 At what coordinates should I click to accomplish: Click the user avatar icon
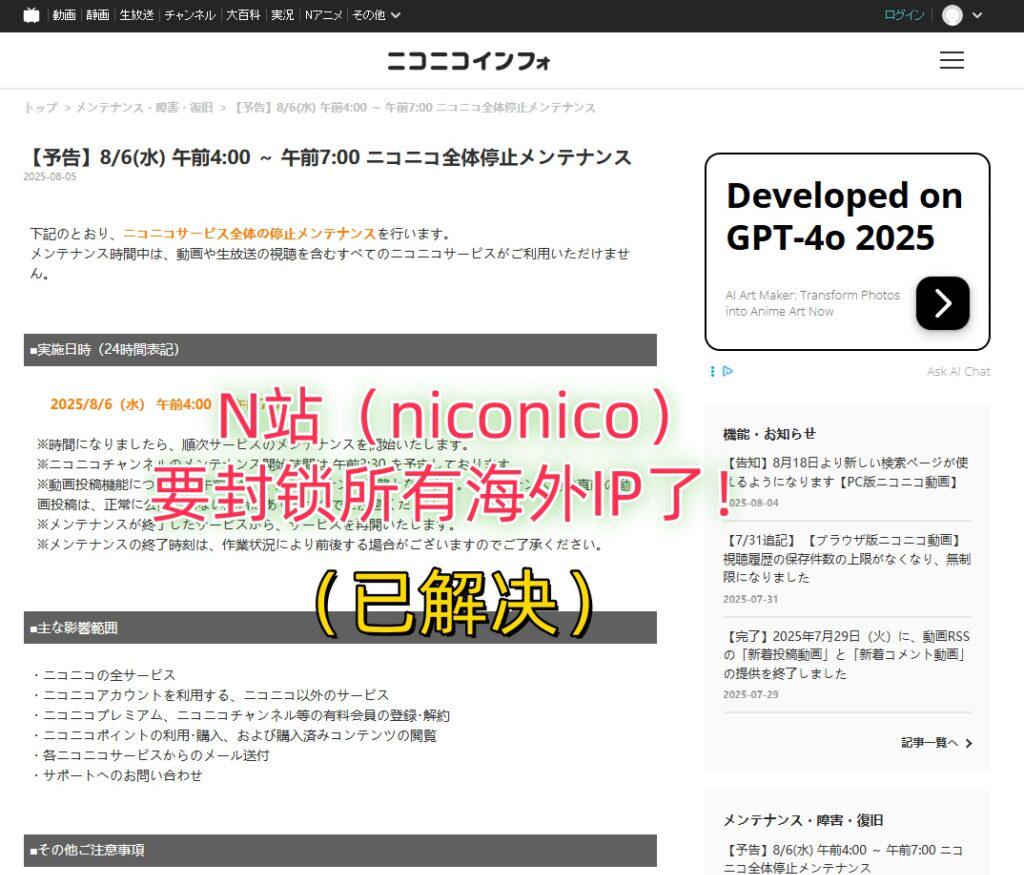(952, 15)
